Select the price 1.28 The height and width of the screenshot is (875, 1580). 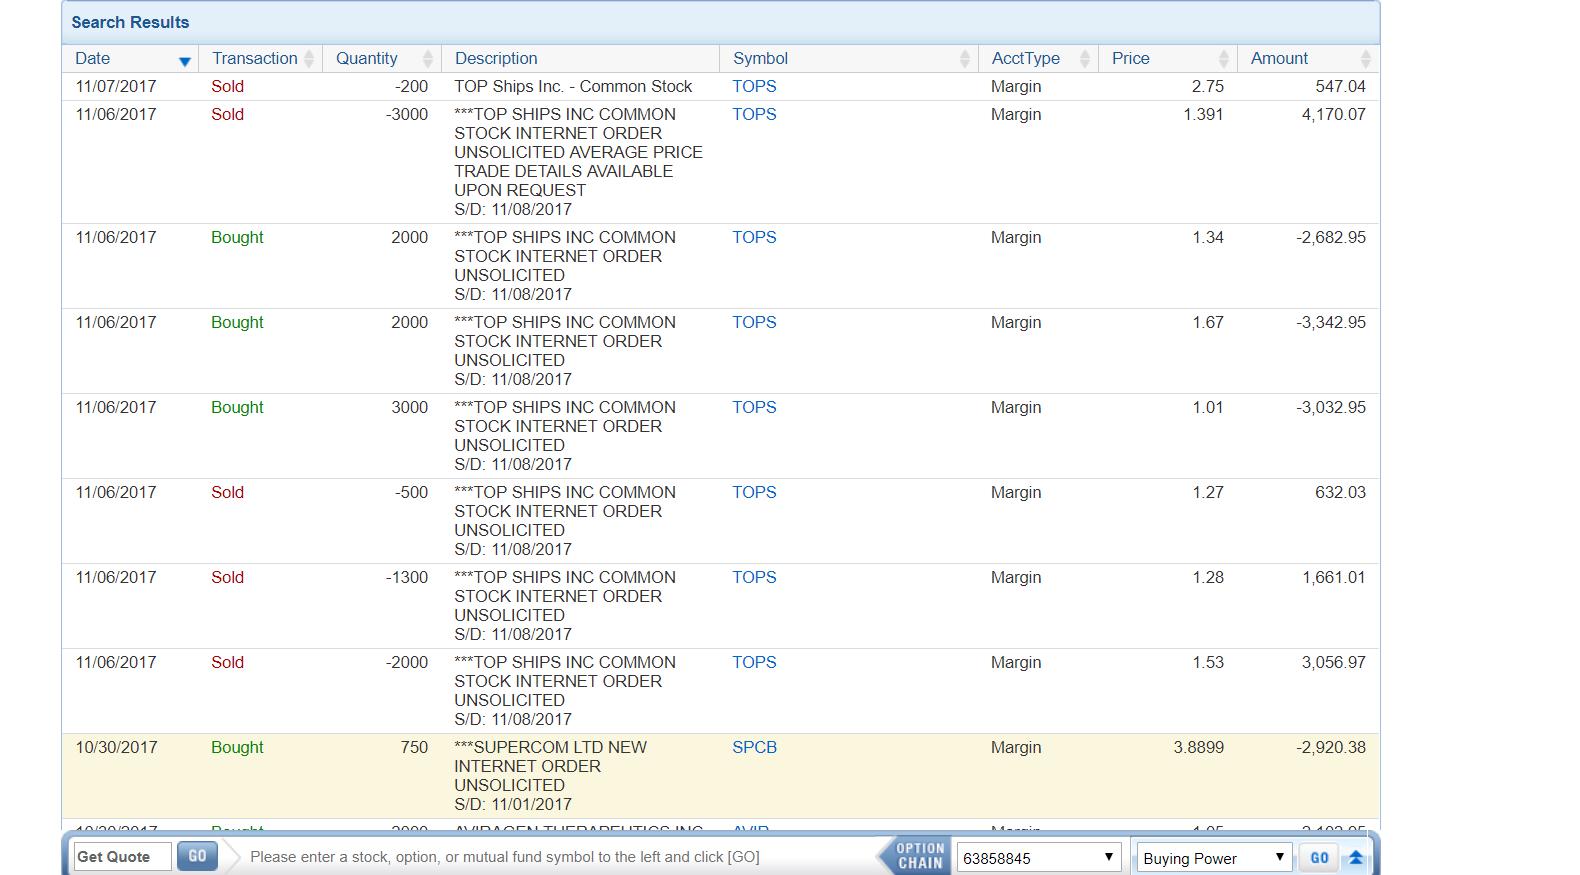[x=1207, y=578]
